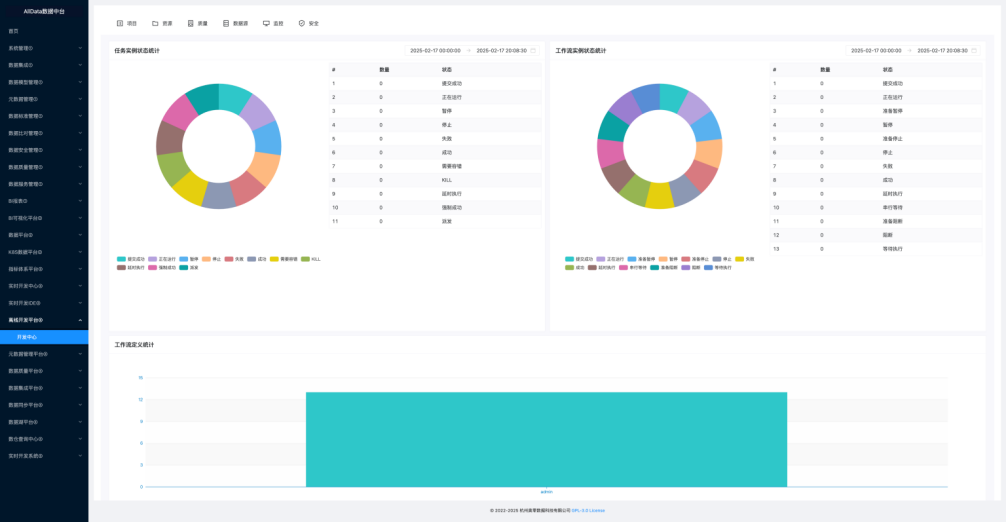Open calendar icon in 任务实例状态统计 date range
The width and height of the screenshot is (1006, 522).
(x=533, y=51)
